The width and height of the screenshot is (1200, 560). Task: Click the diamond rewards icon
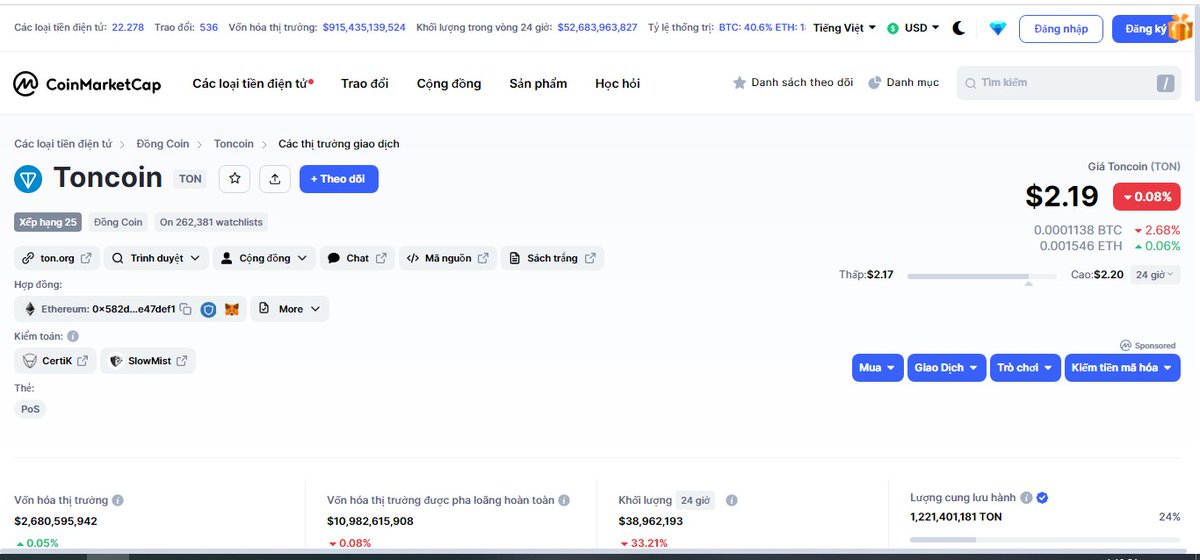(997, 28)
